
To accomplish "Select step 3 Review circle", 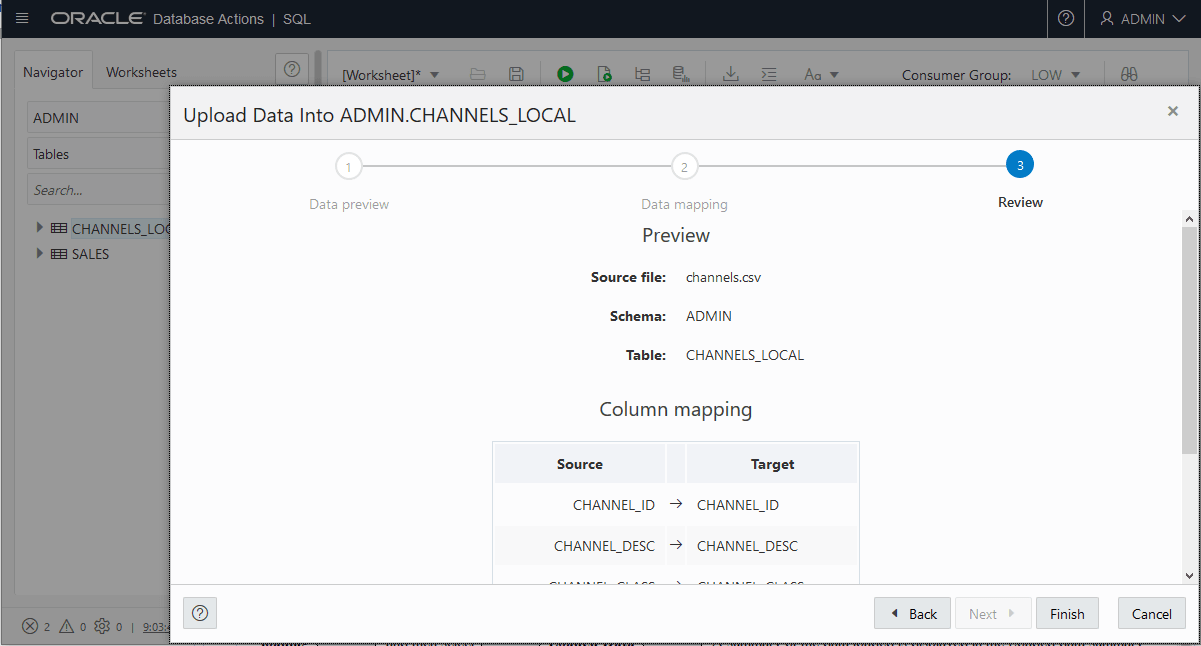I will [x=1020, y=164].
